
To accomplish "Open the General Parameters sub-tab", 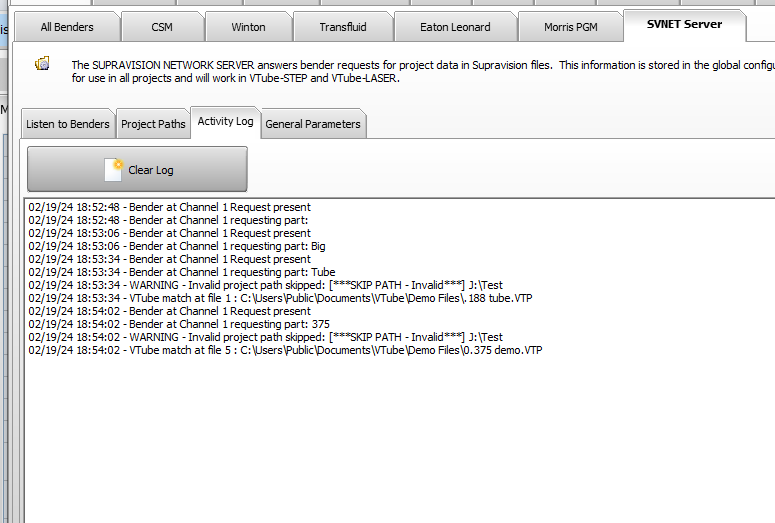I will tap(313, 124).
